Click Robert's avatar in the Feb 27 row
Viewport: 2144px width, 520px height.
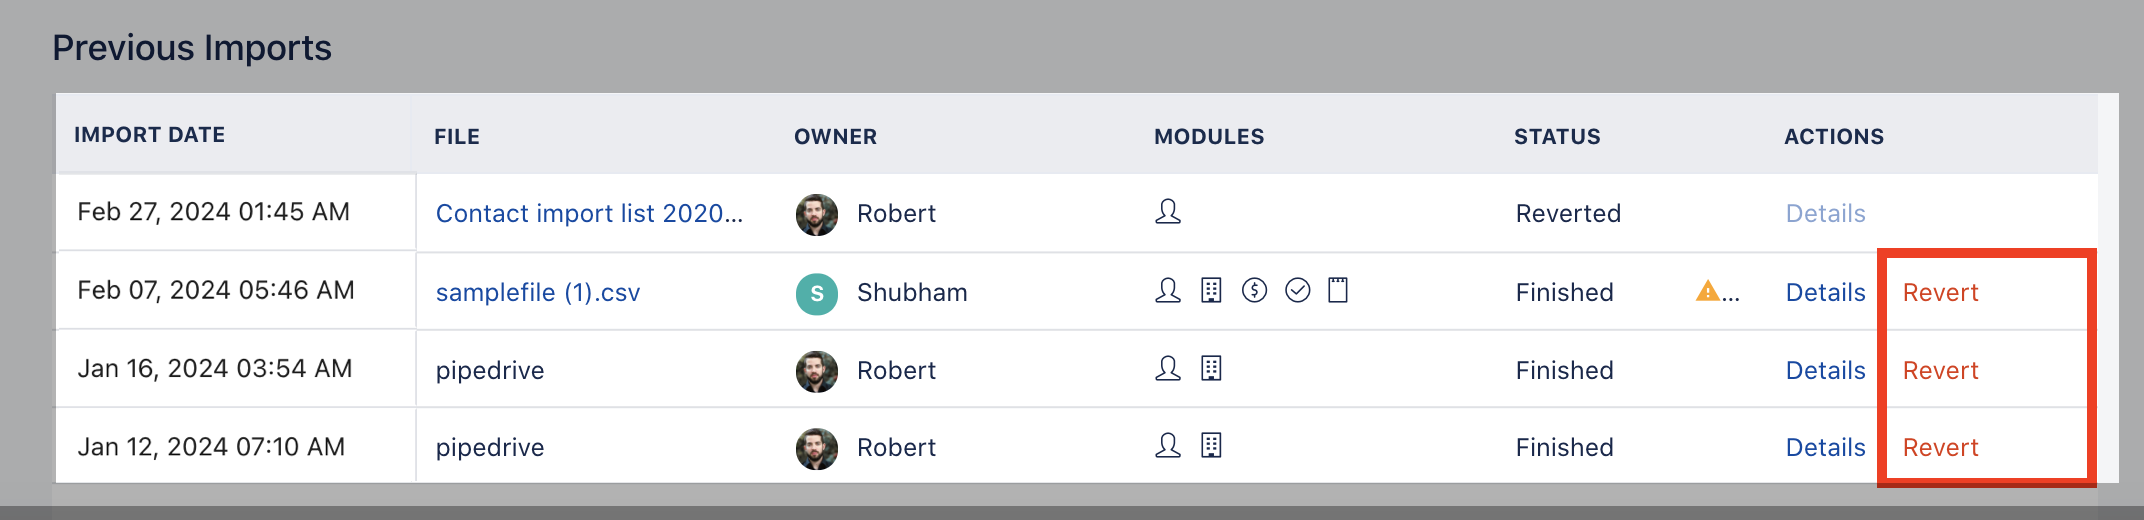coord(817,214)
